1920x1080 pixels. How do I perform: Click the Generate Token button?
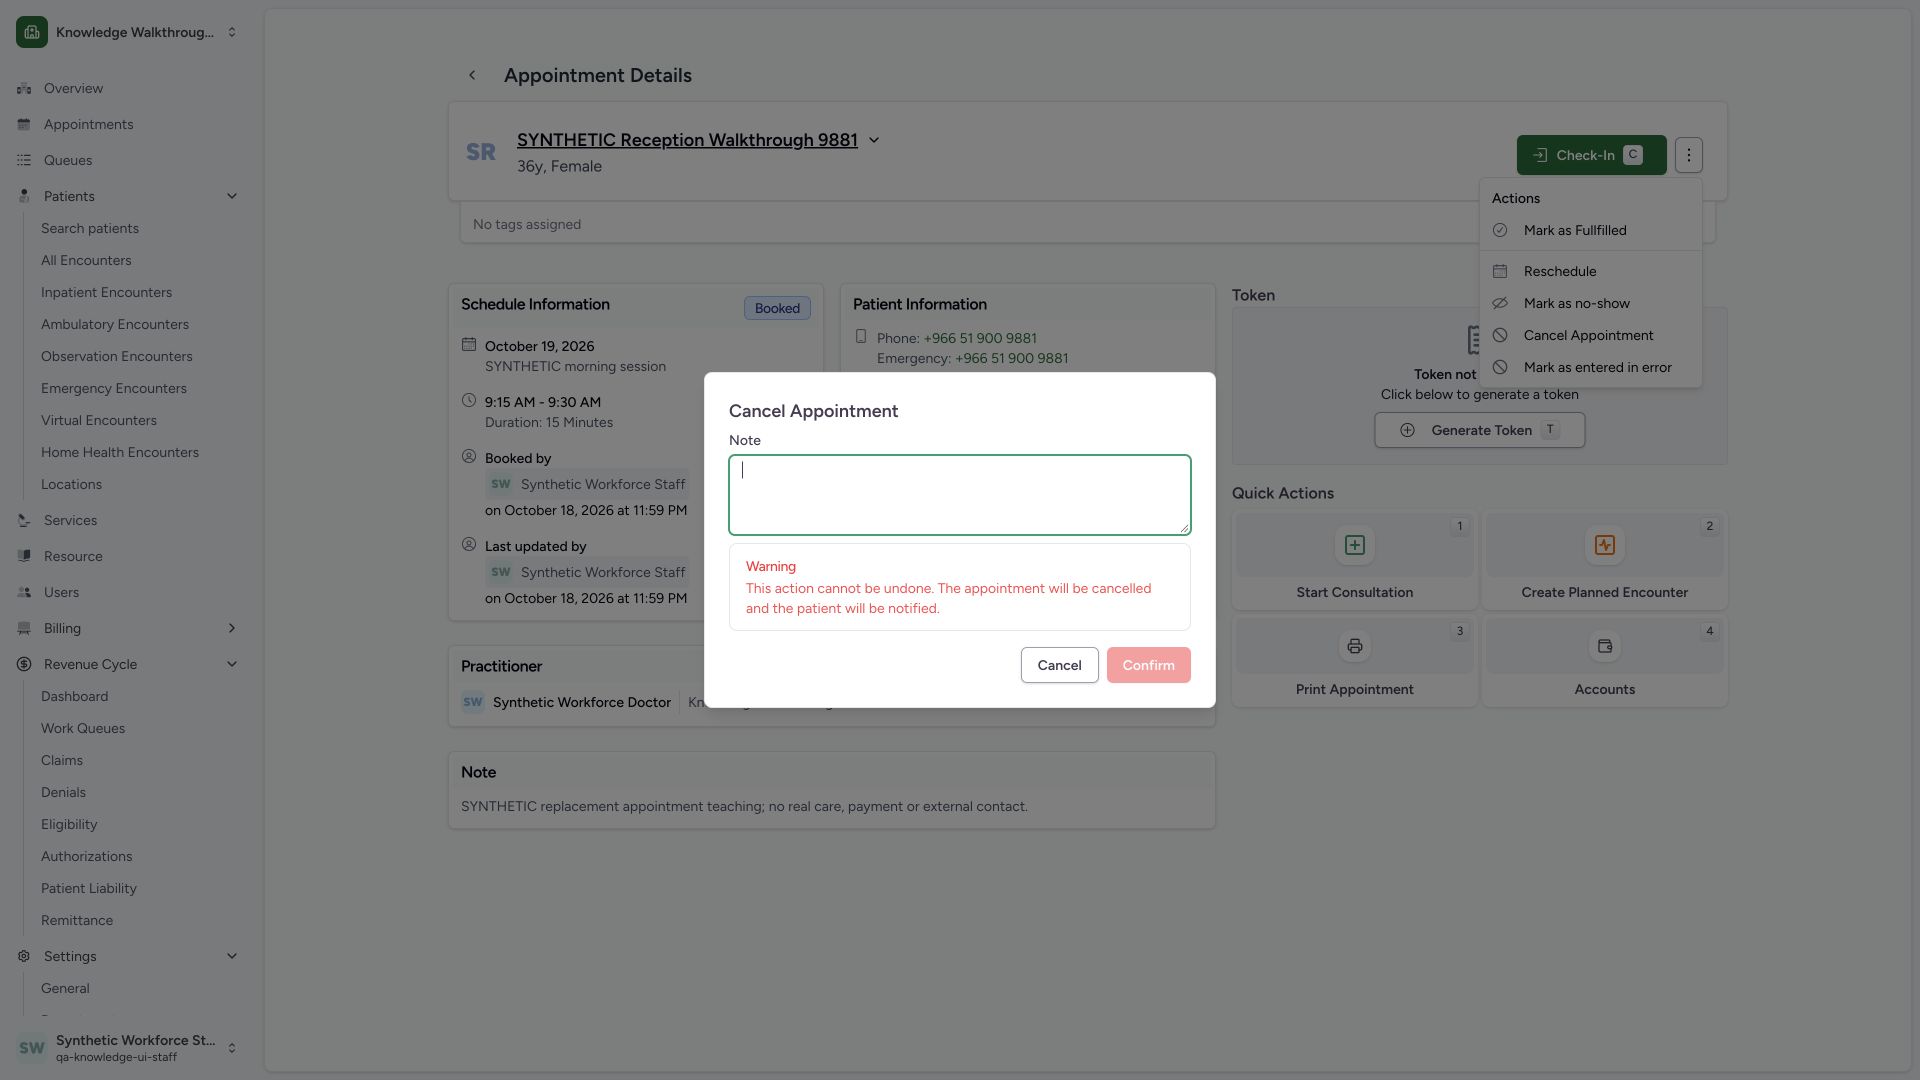[x=1479, y=430]
